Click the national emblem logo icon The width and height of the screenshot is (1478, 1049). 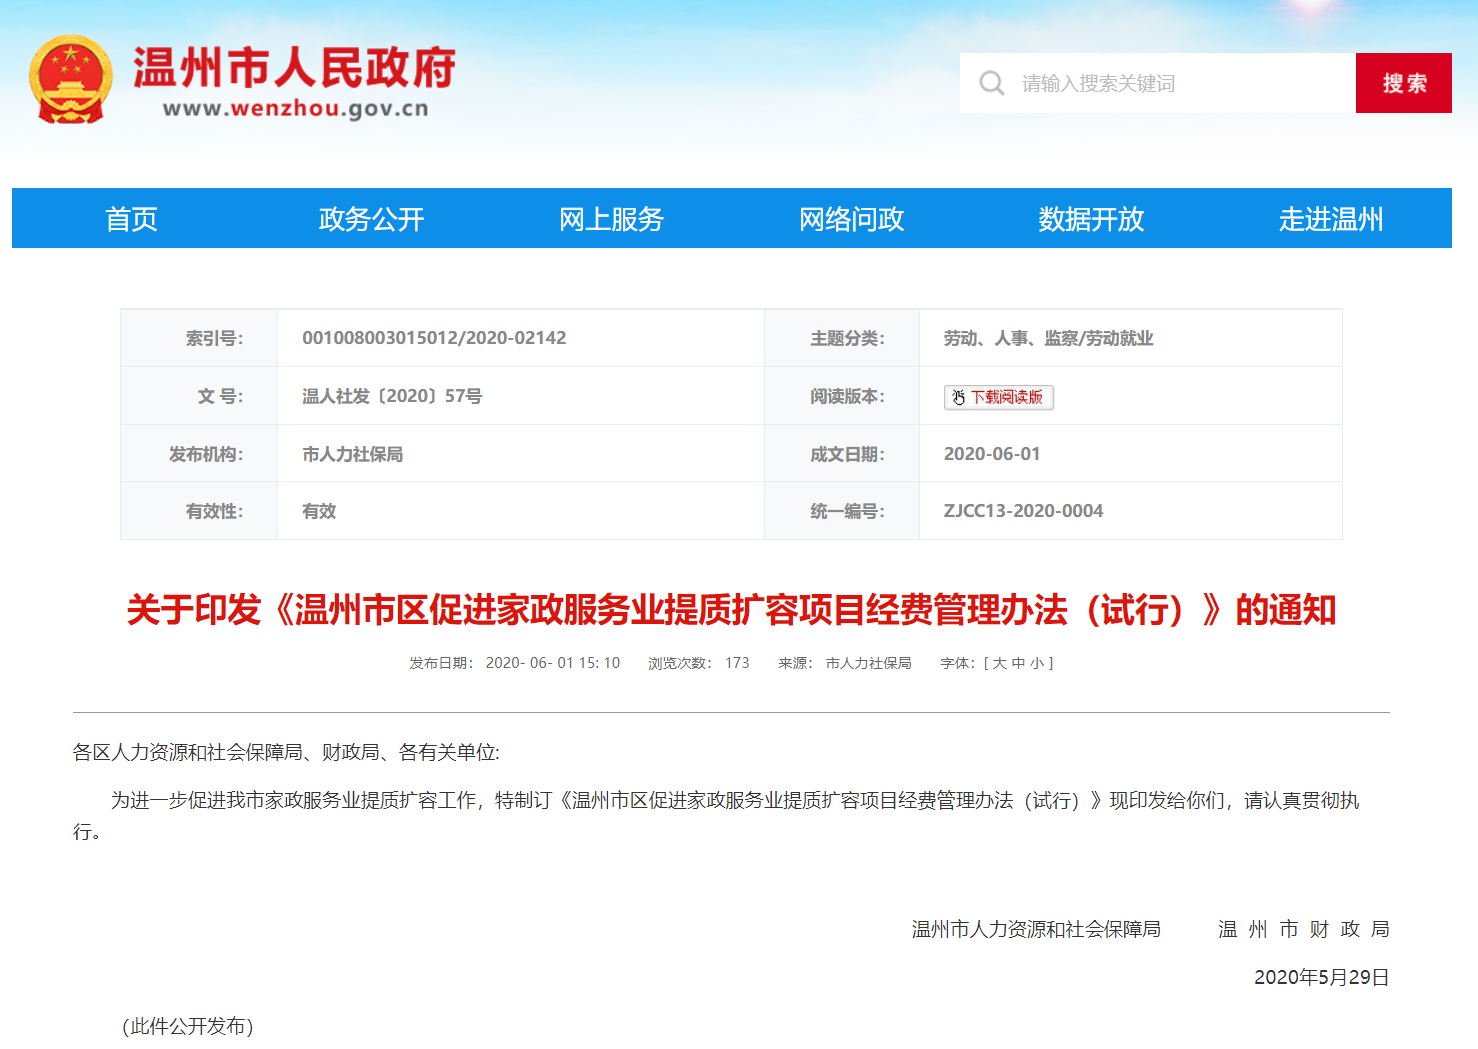(70, 80)
